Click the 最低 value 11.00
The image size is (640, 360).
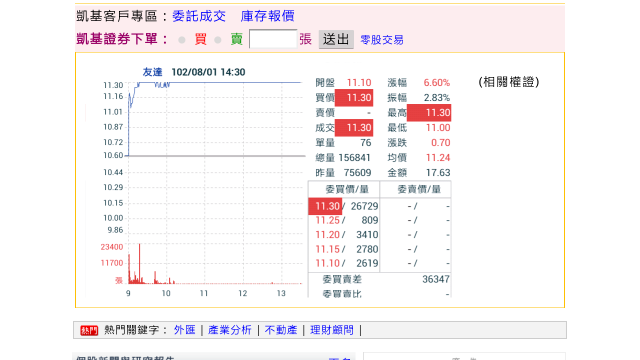(438, 128)
